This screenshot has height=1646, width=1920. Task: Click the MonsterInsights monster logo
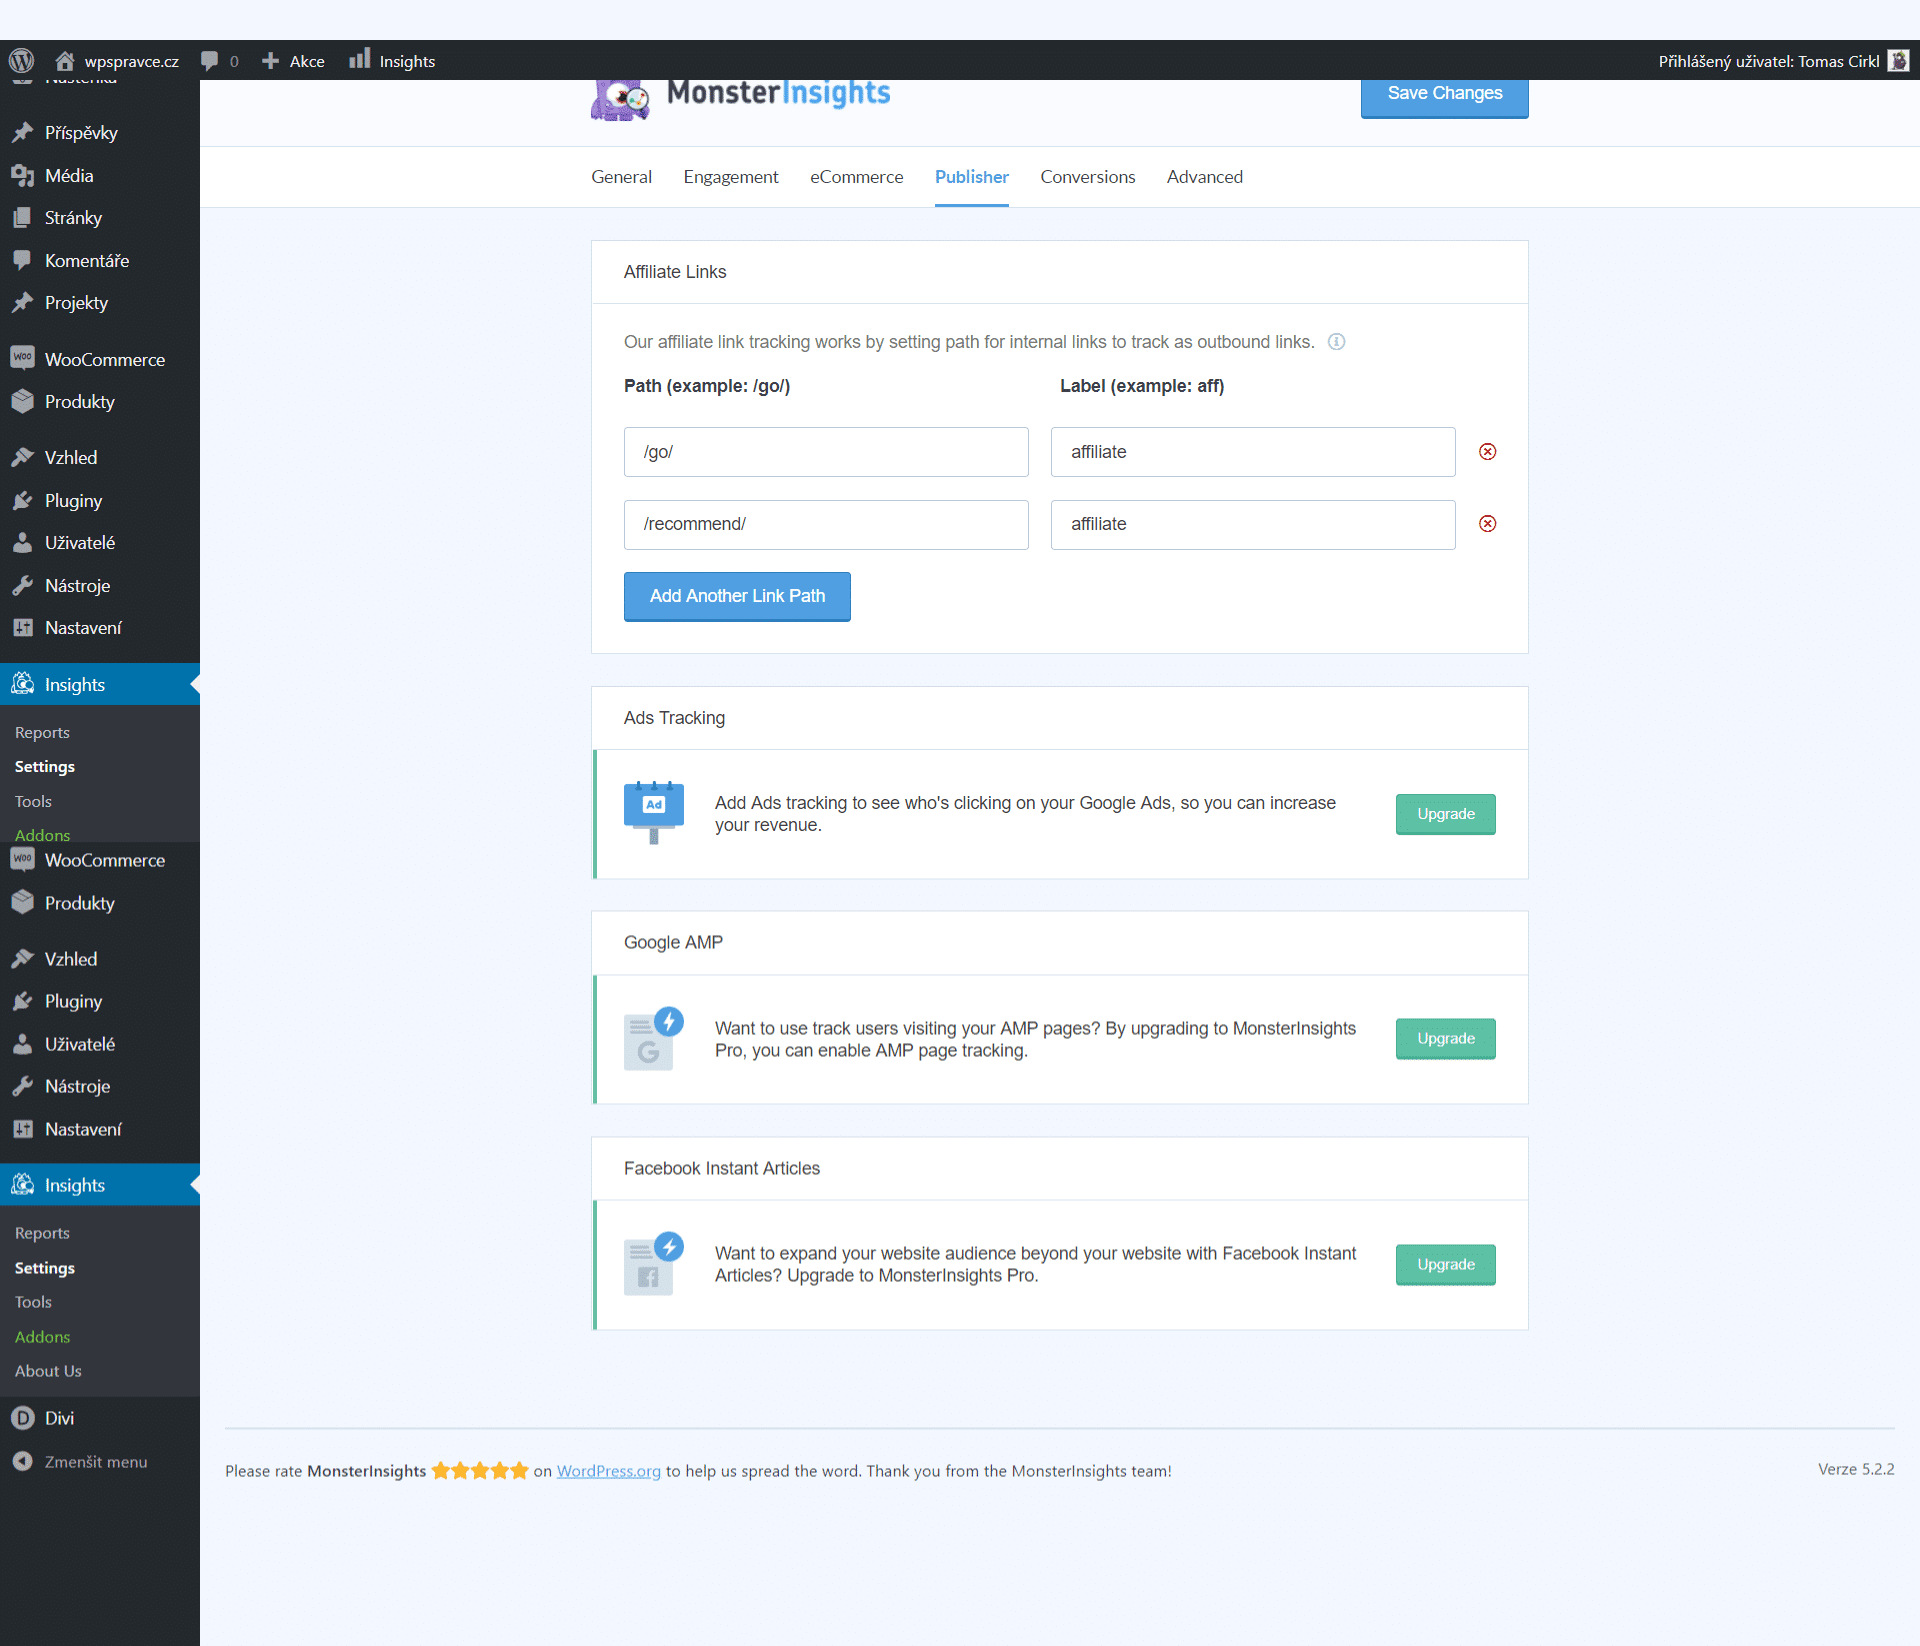620,100
